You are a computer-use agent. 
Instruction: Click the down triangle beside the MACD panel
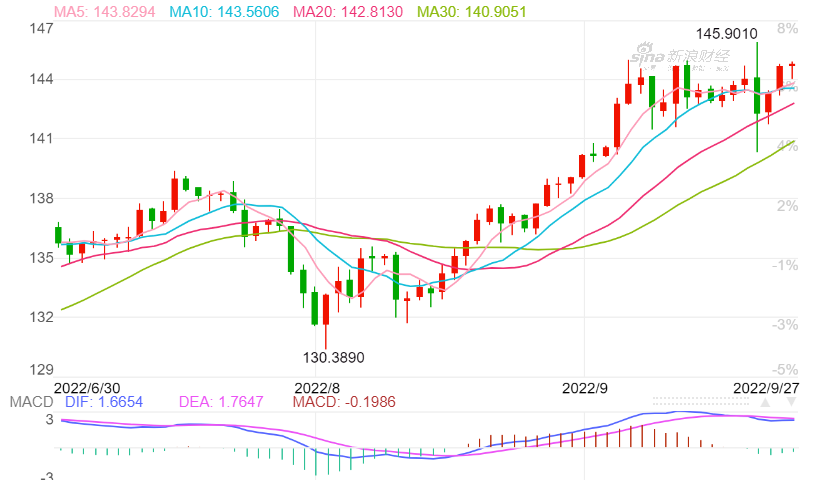(791, 402)
